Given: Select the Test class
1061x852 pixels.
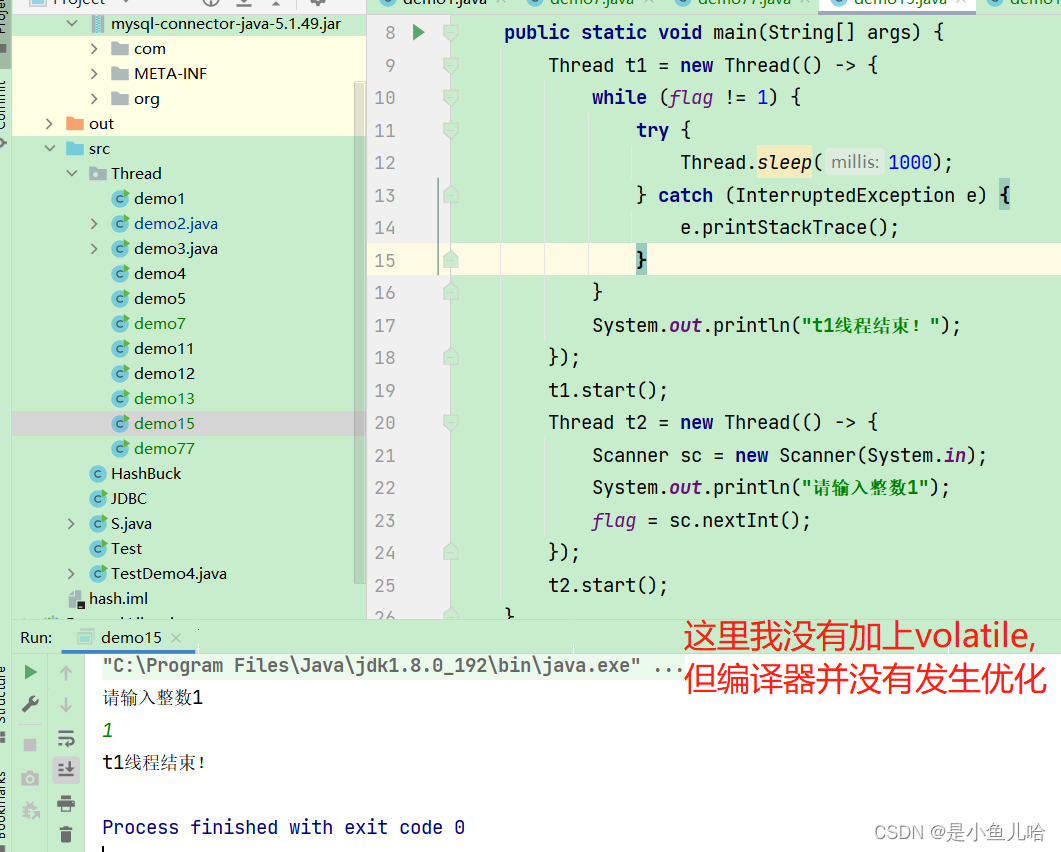Looking at the screenshot, I should tap(127, 548).
